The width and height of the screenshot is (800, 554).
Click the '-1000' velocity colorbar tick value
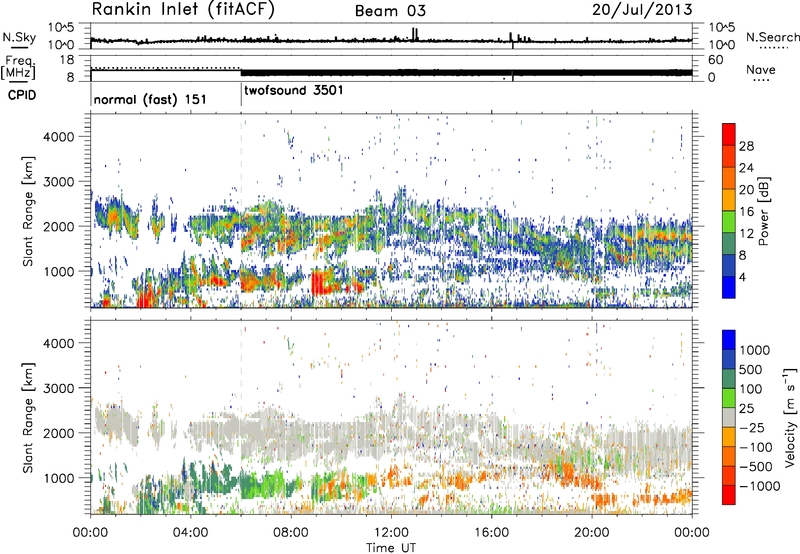(x=759, y=486)
